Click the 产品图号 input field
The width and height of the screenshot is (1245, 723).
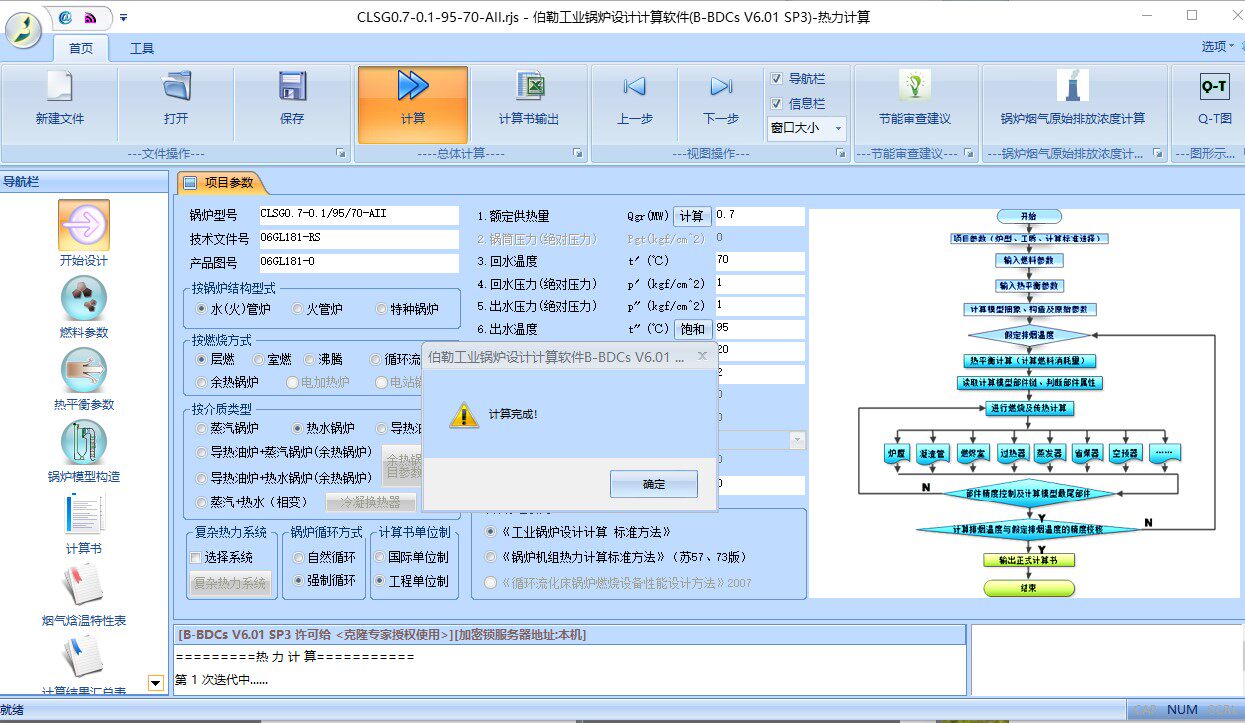click(x=358, y=263)
